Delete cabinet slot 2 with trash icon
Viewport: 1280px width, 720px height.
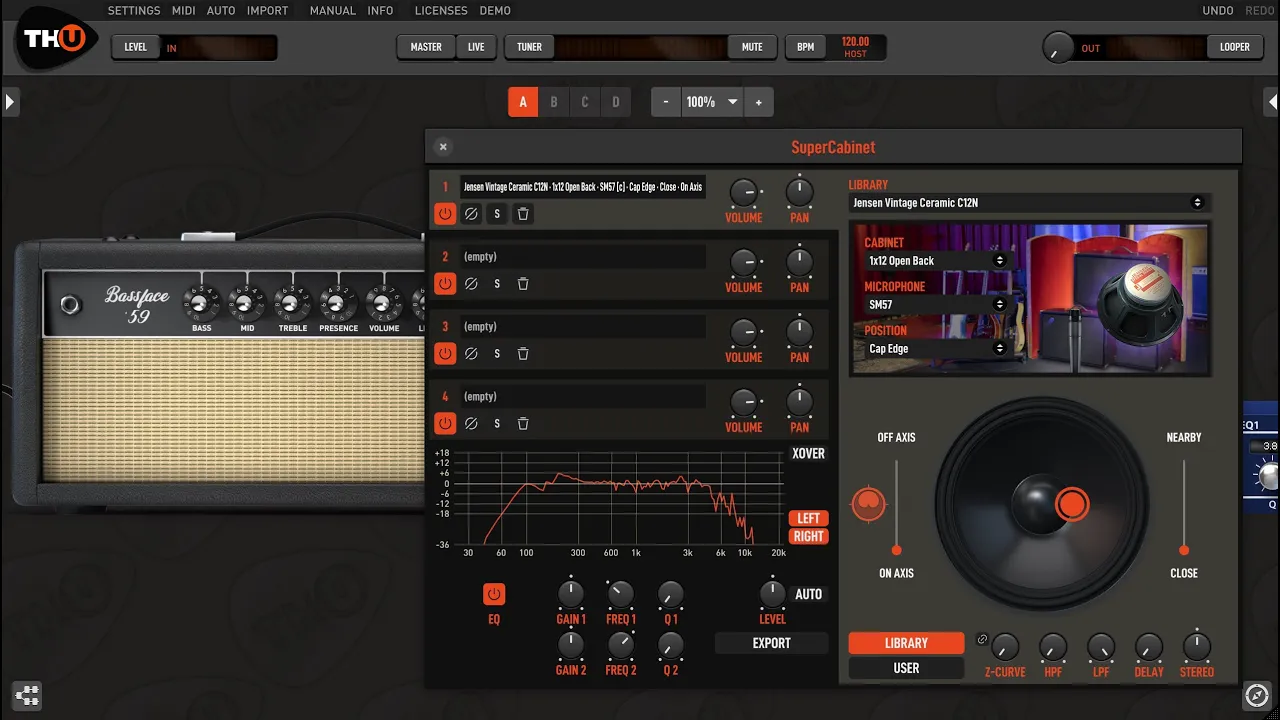[523, 284]
